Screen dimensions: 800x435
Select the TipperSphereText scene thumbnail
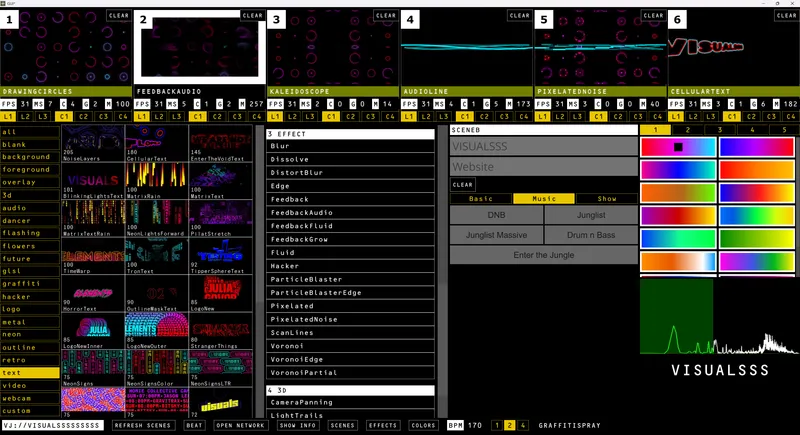tap(216, 255)
